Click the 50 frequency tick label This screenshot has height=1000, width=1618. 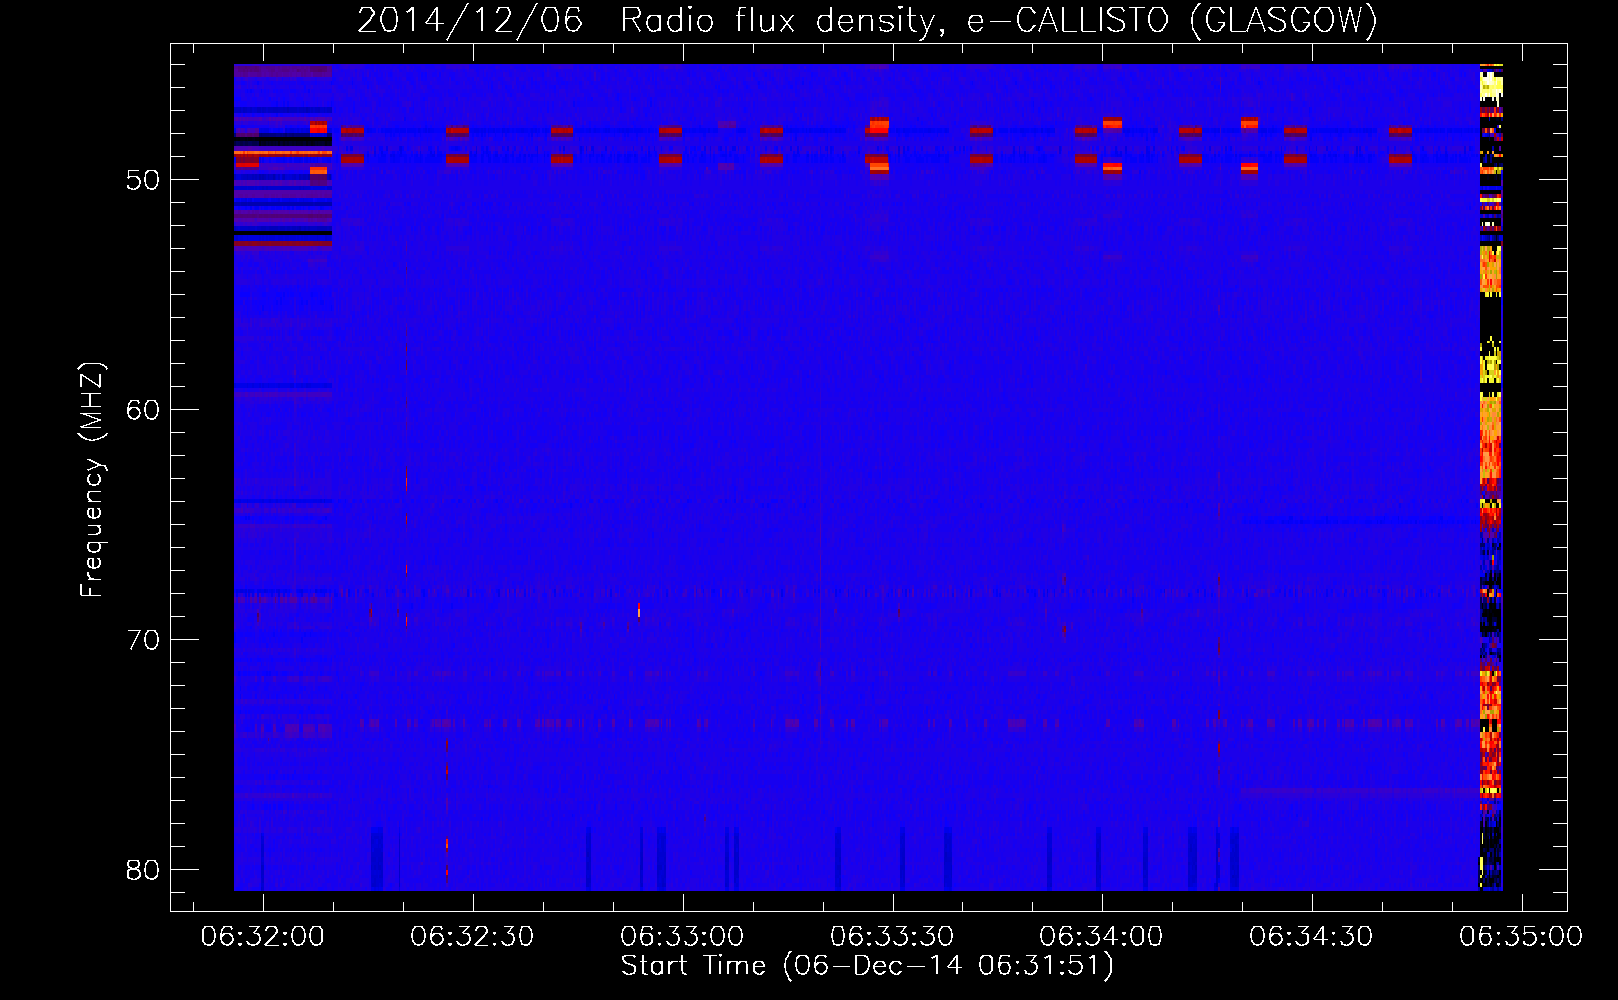coord(144,180)
